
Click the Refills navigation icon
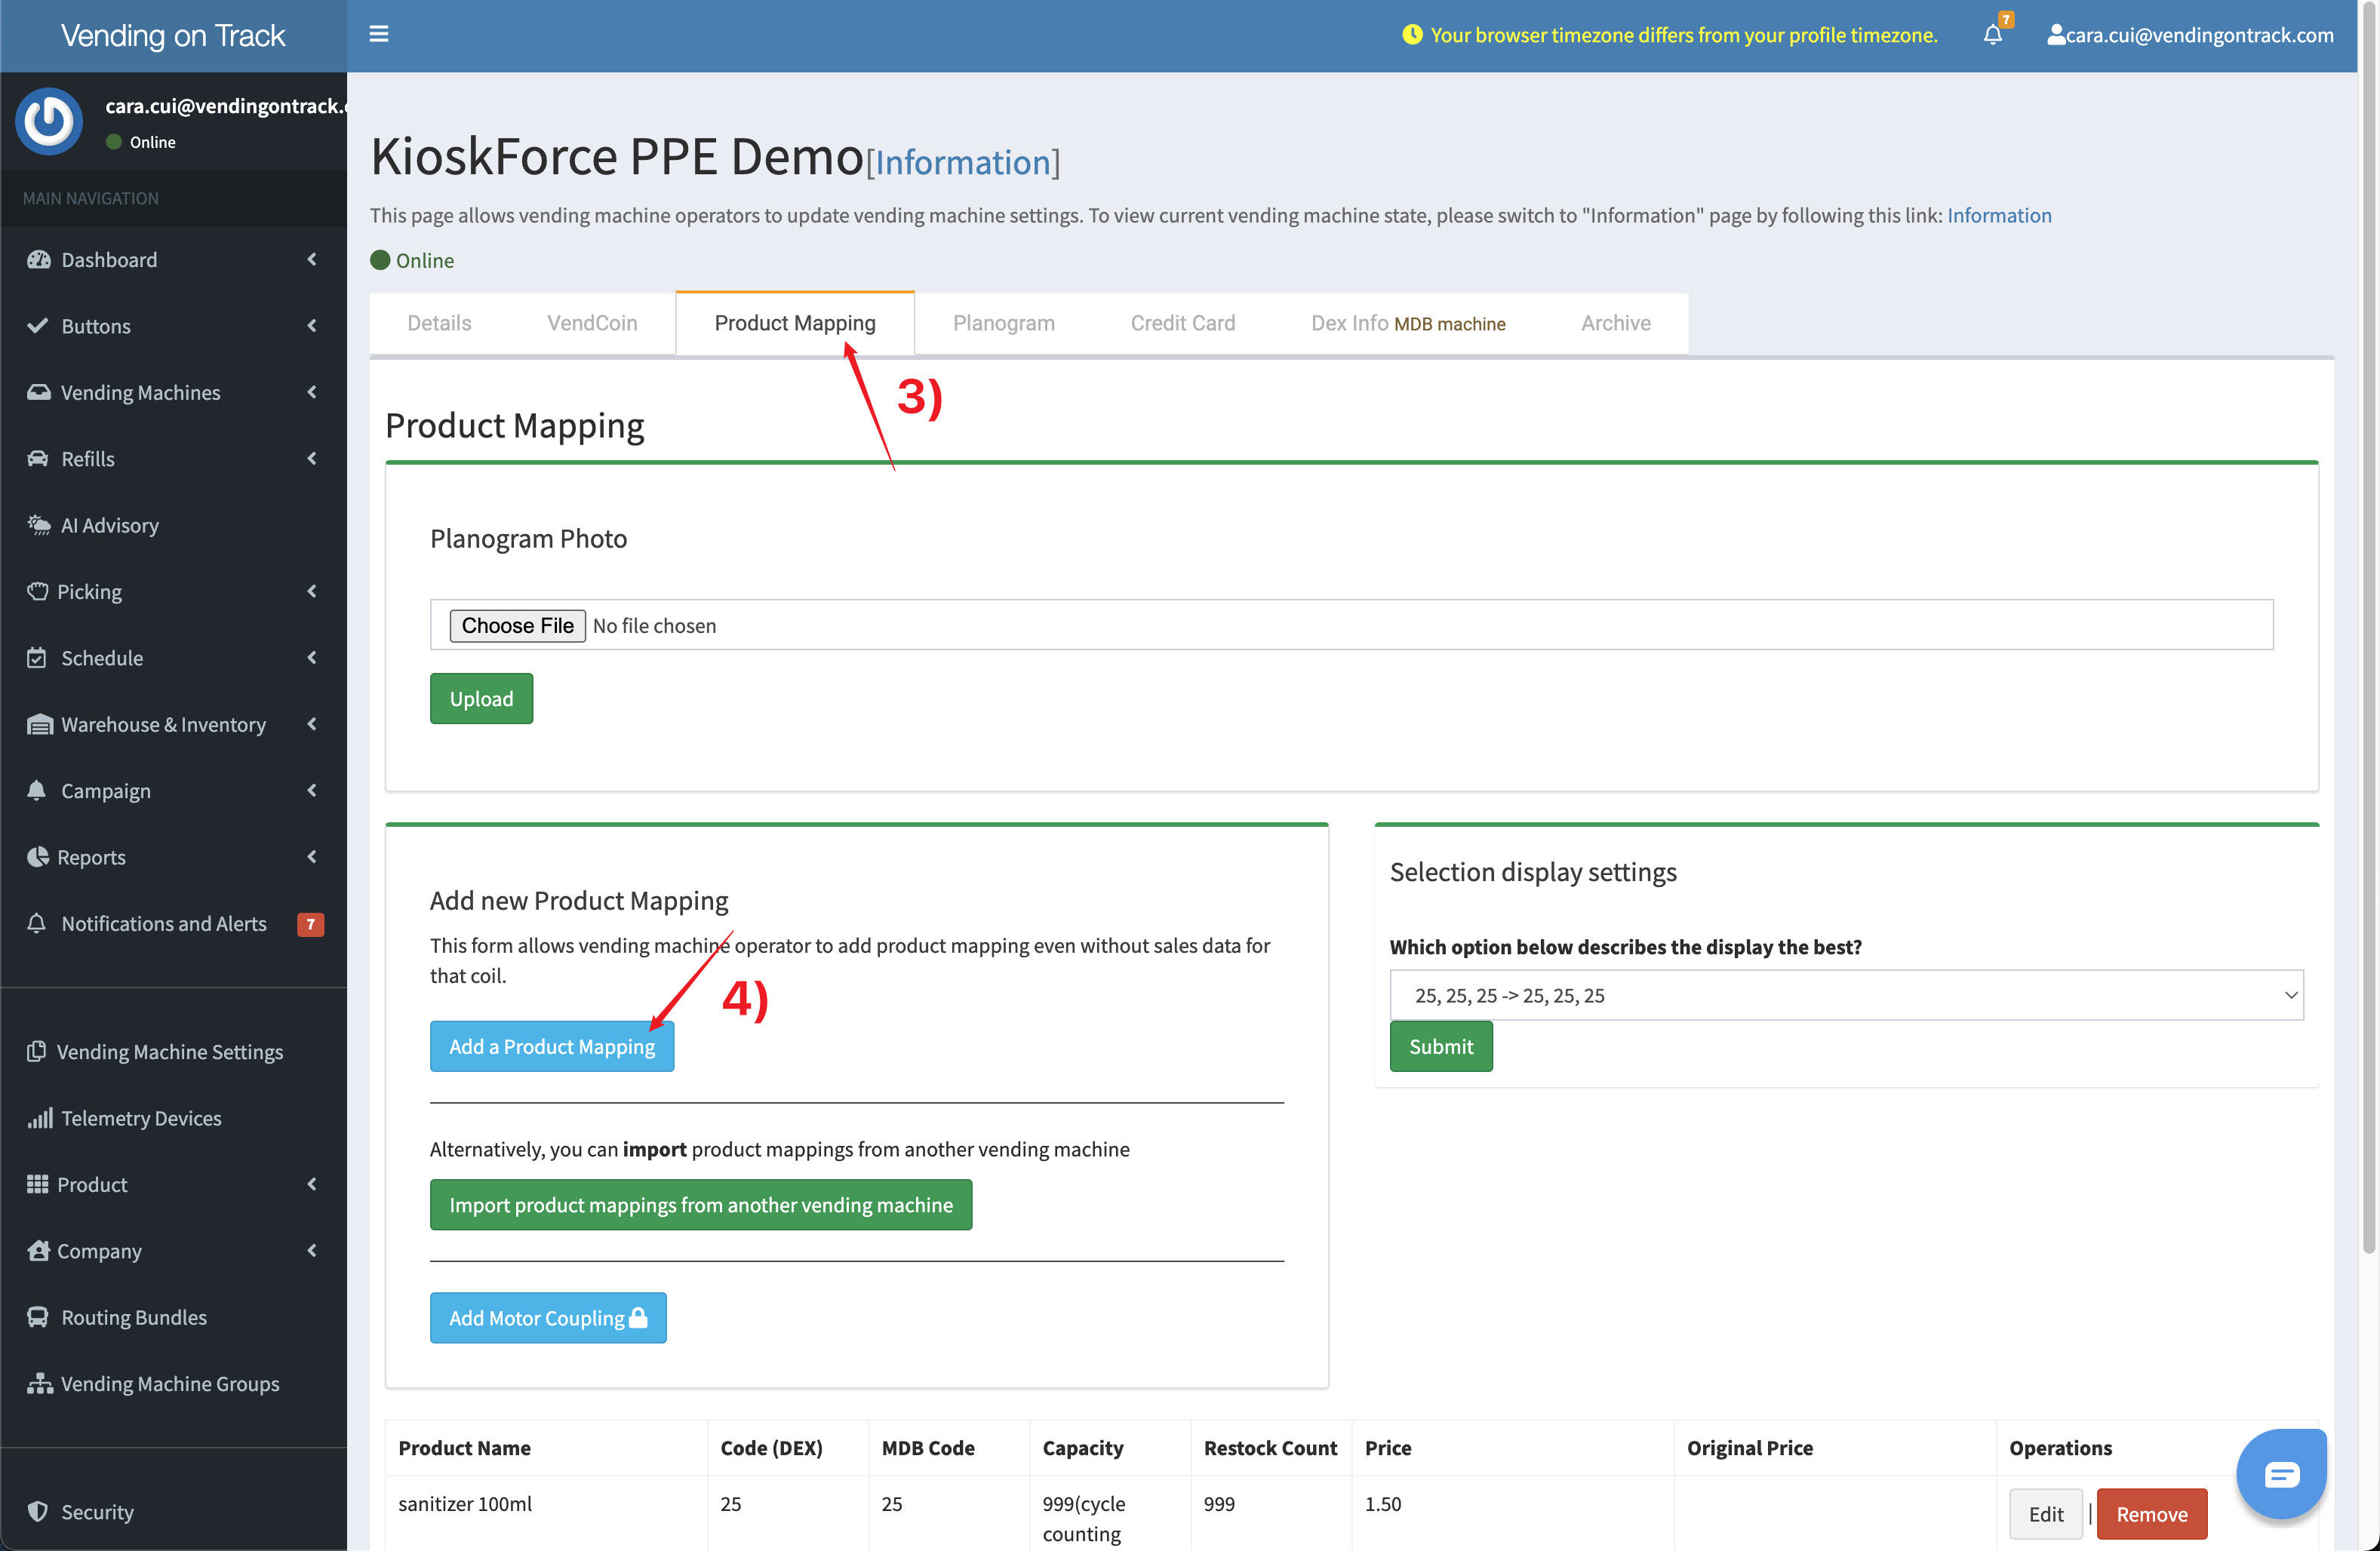[38, 458]
